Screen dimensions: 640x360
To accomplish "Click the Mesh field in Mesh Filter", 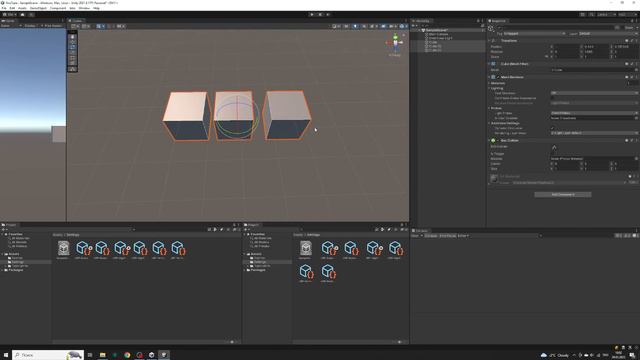I will 594,70.
